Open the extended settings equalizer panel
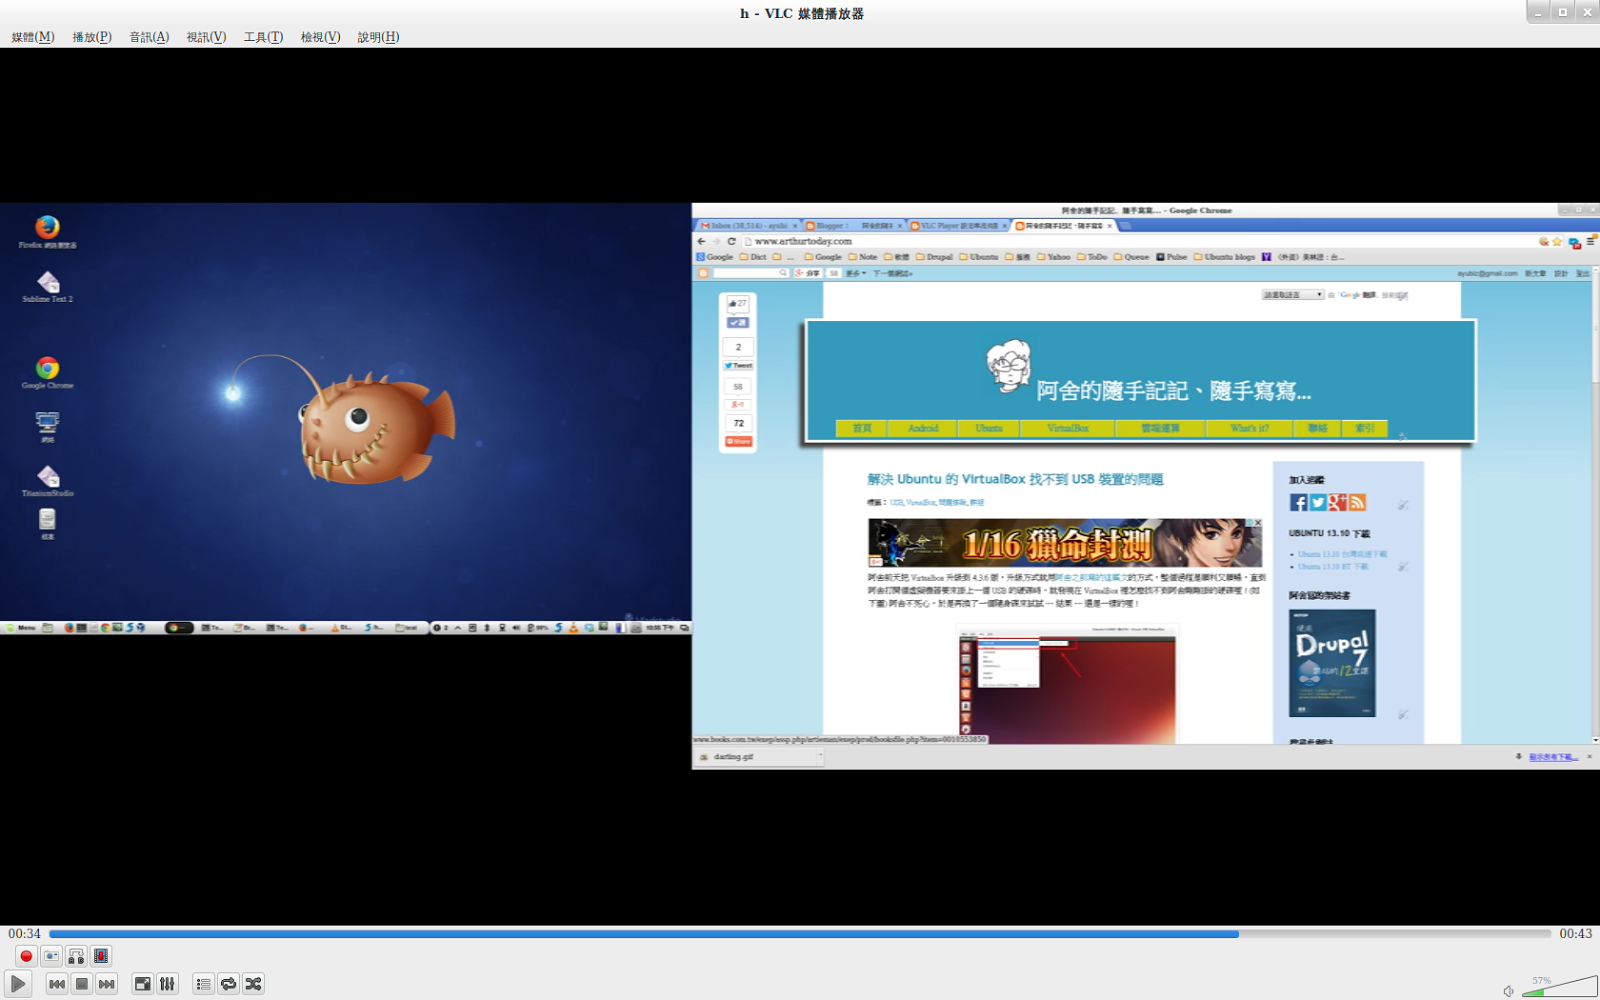 pyautogui.click(x=168, y=983)
